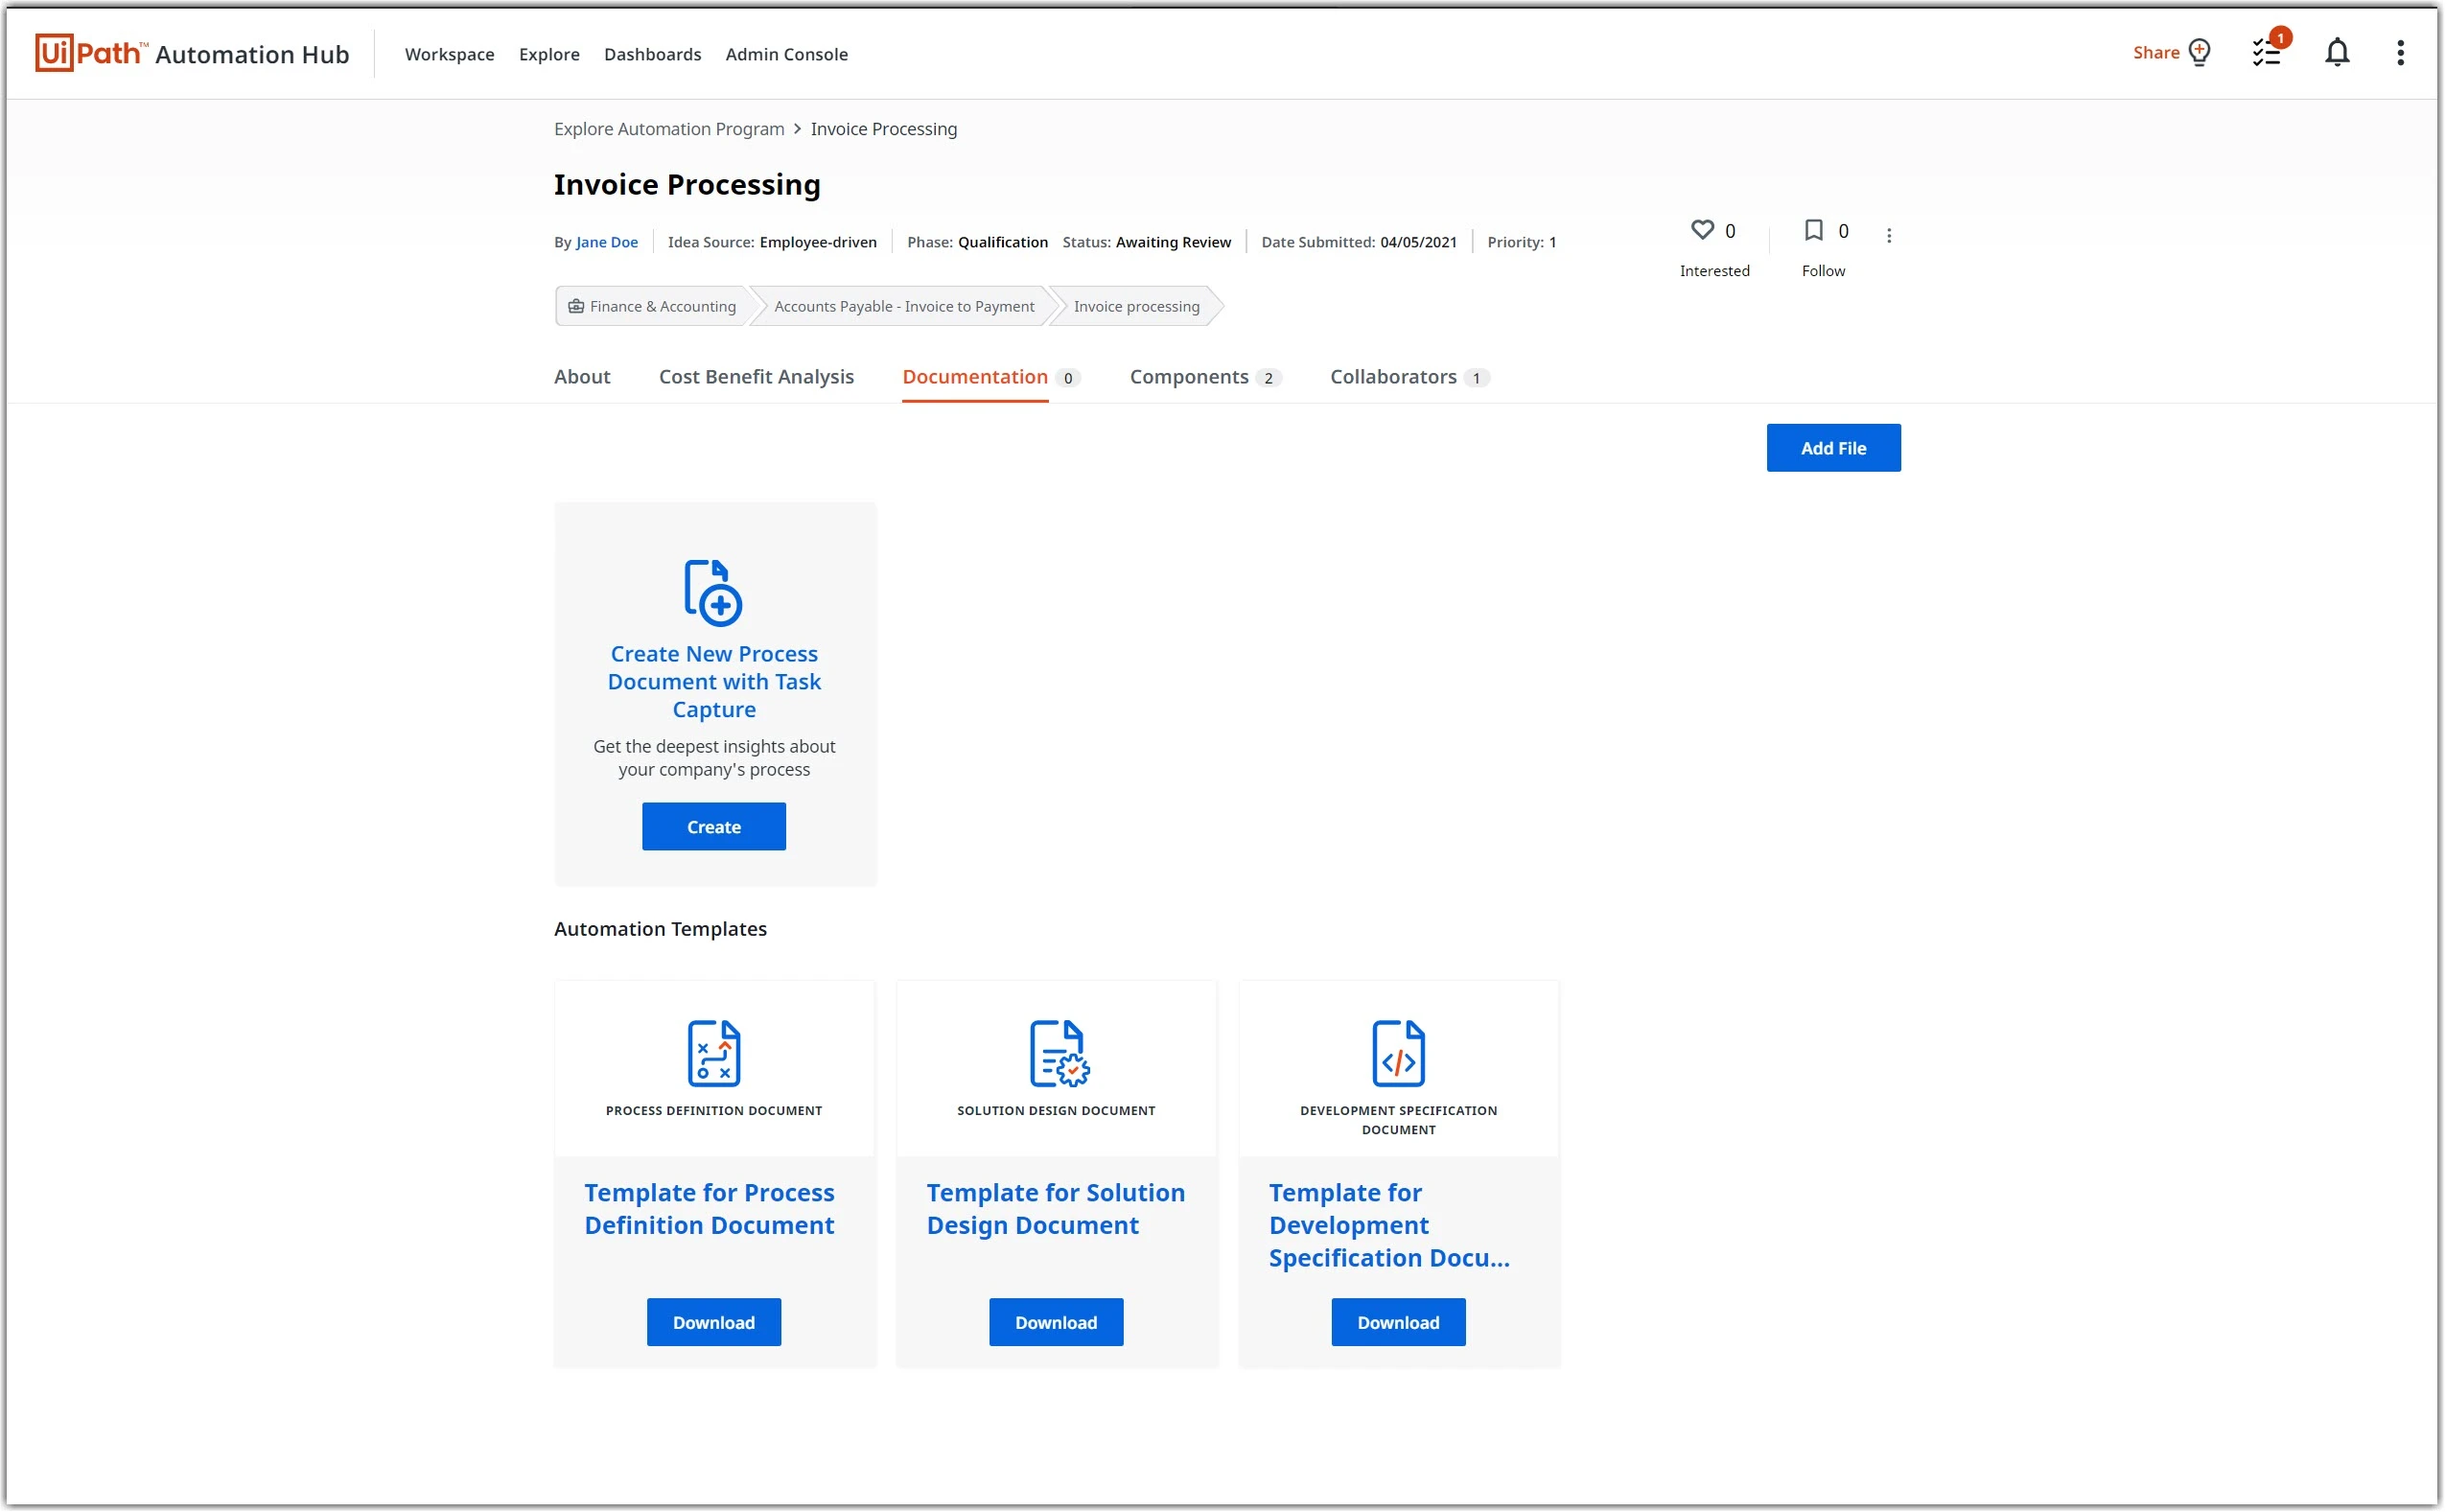Image resolution: width=2445 pixels, height=1512 pixels.
Task: Click Create for Task Capture document
Action: 714,827
